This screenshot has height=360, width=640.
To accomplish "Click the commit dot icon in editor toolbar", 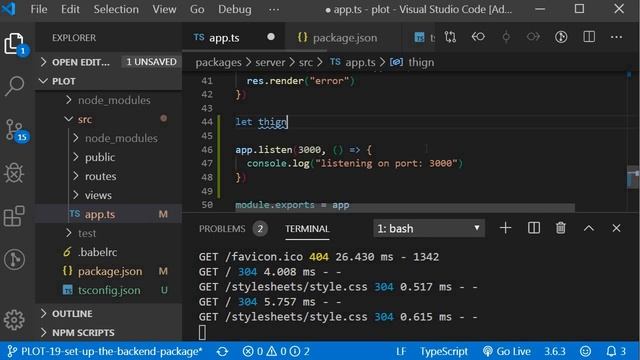I will [x=506, y=37].
